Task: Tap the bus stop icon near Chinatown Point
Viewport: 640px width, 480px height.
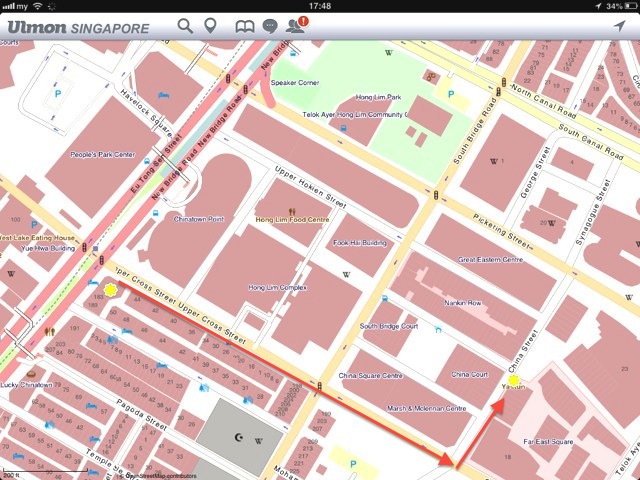Action: click(x=155, y=213)
